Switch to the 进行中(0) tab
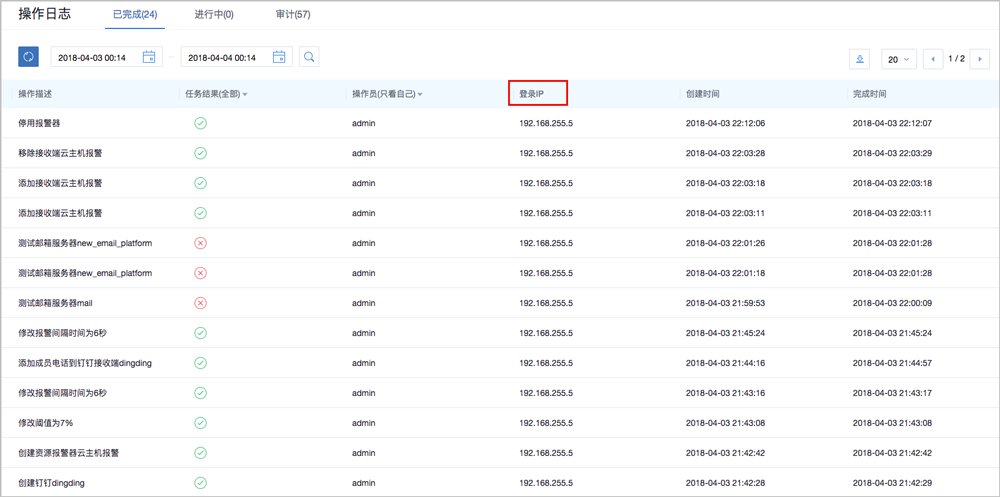Screen dimensions: 1000x497 [215, 15]
